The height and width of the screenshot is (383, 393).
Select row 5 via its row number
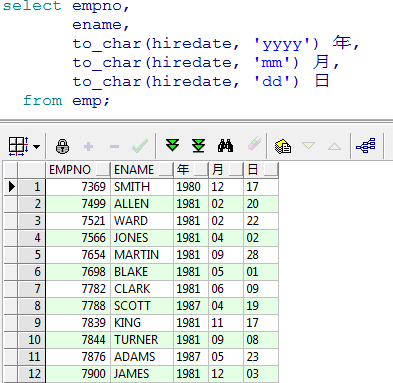[x=32, y=255]
